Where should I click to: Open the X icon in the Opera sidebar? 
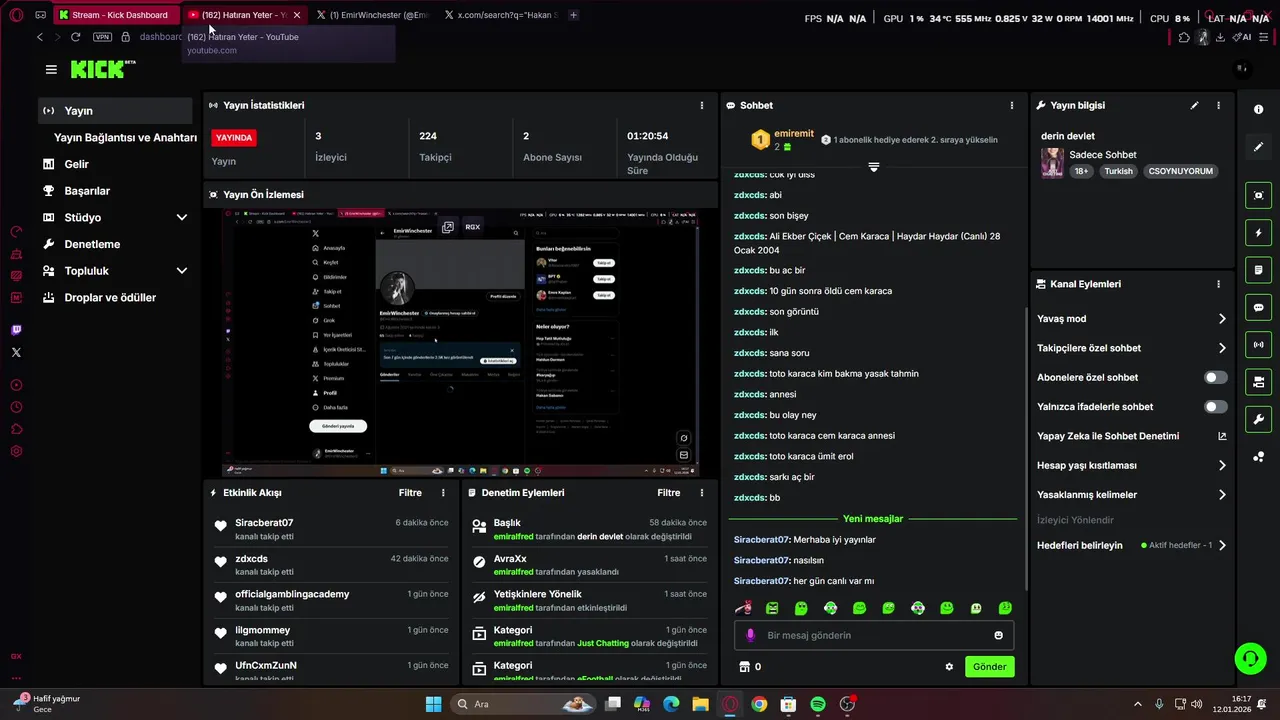[x=16, y=352]
